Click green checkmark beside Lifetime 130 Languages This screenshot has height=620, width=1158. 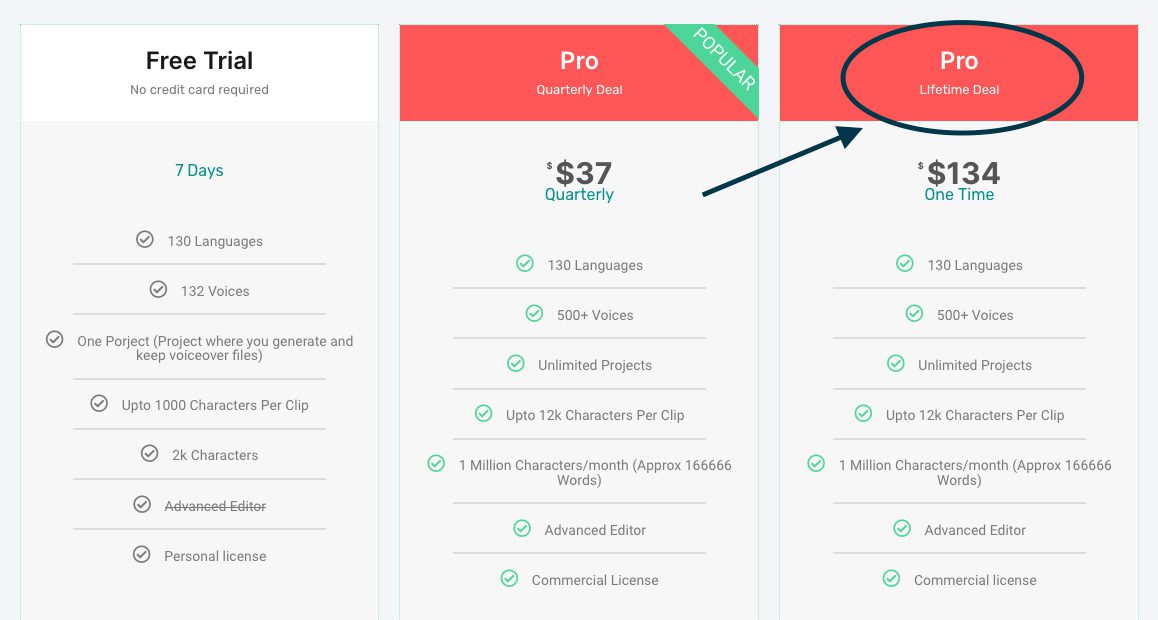(x=905, y=264)
